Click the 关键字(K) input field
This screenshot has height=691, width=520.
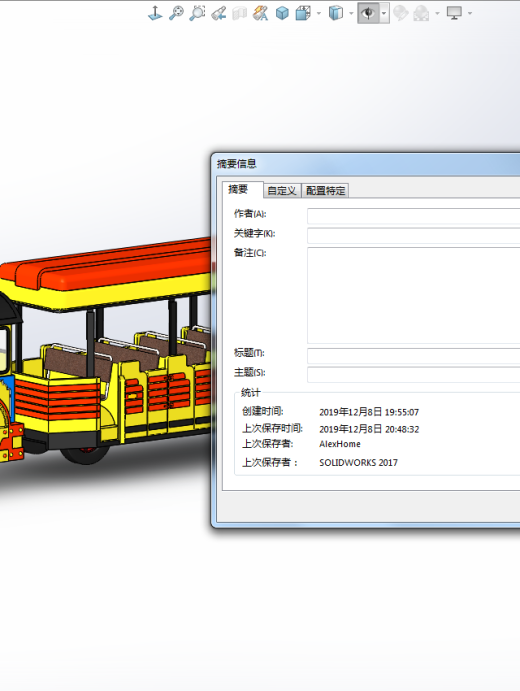(x=413, y=235)
